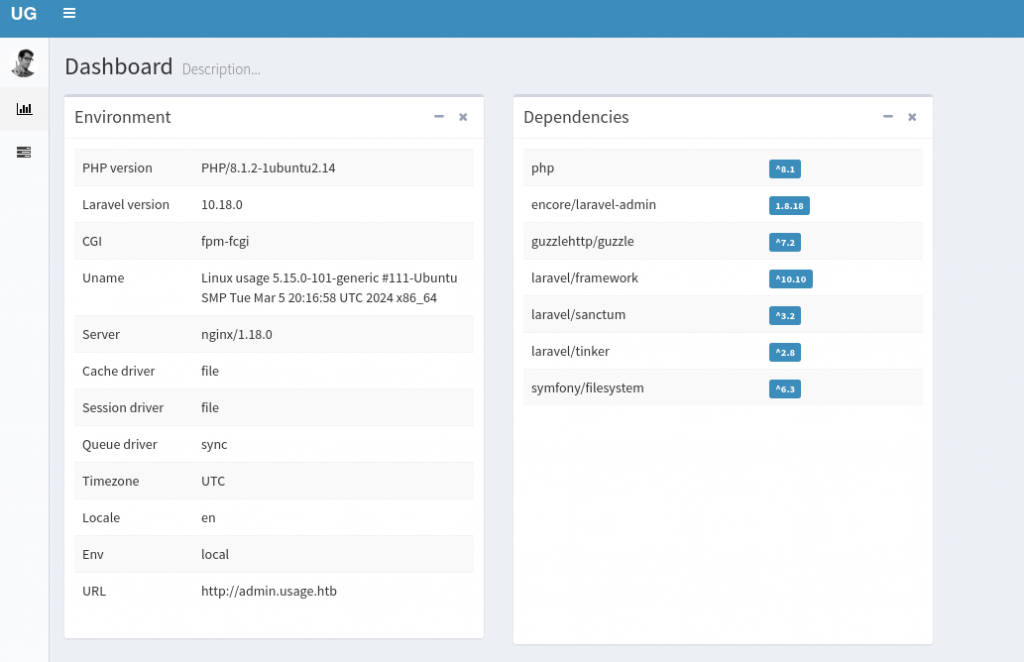
Task: Click the encore/laravel-admin 1.8.18 badge
Action: pyautogui.click(x=790, y=206)
